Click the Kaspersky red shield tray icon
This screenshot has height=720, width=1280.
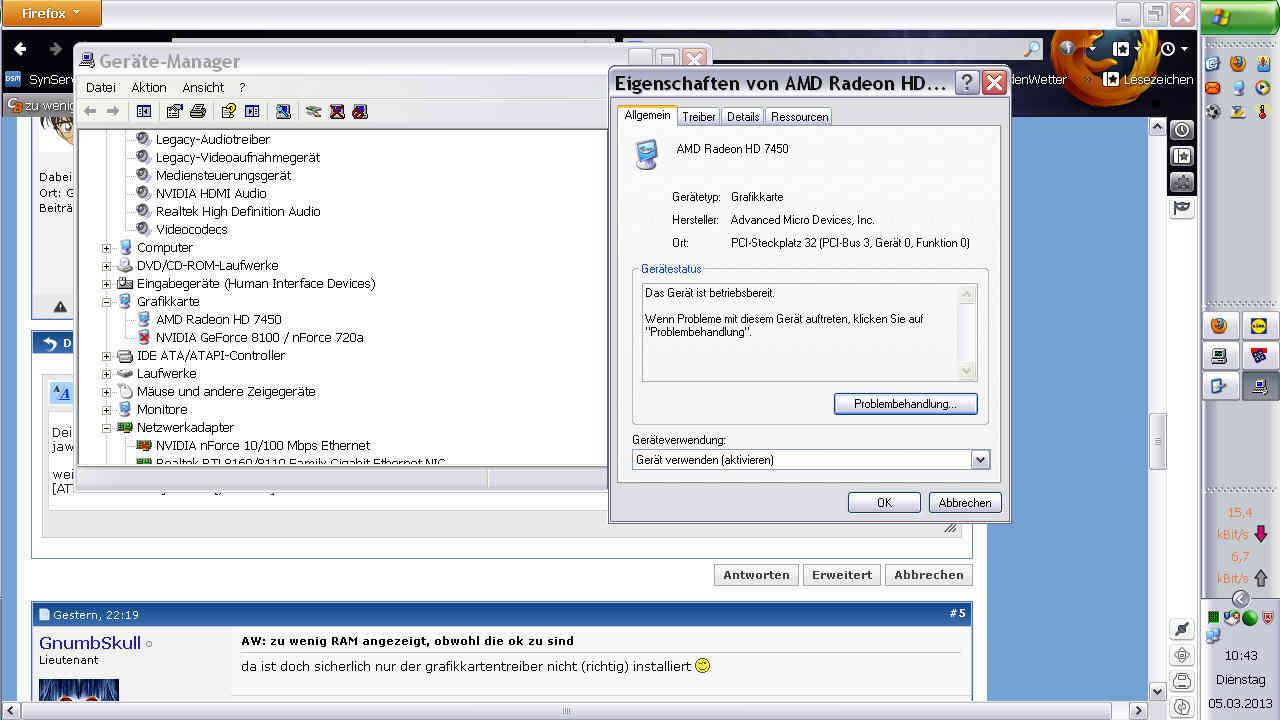(x=1268, y=617)
